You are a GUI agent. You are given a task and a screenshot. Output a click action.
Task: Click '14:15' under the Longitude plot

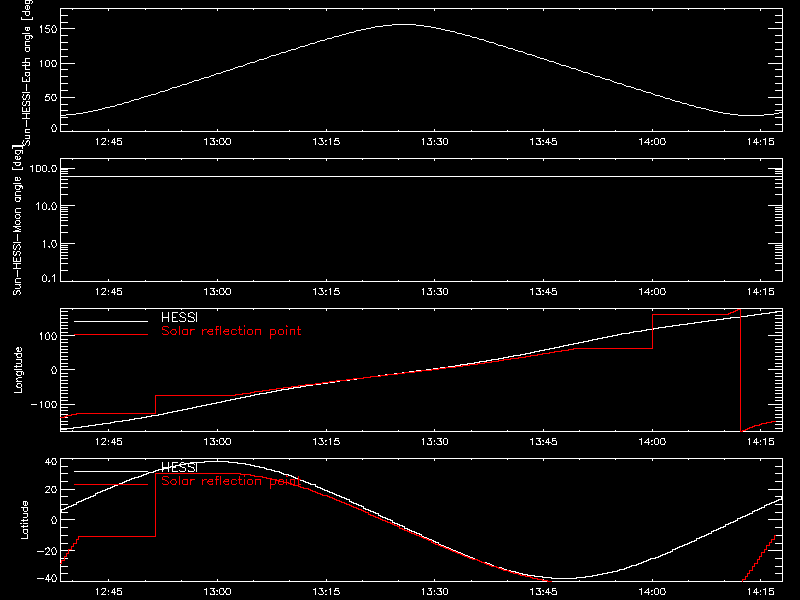761,442
